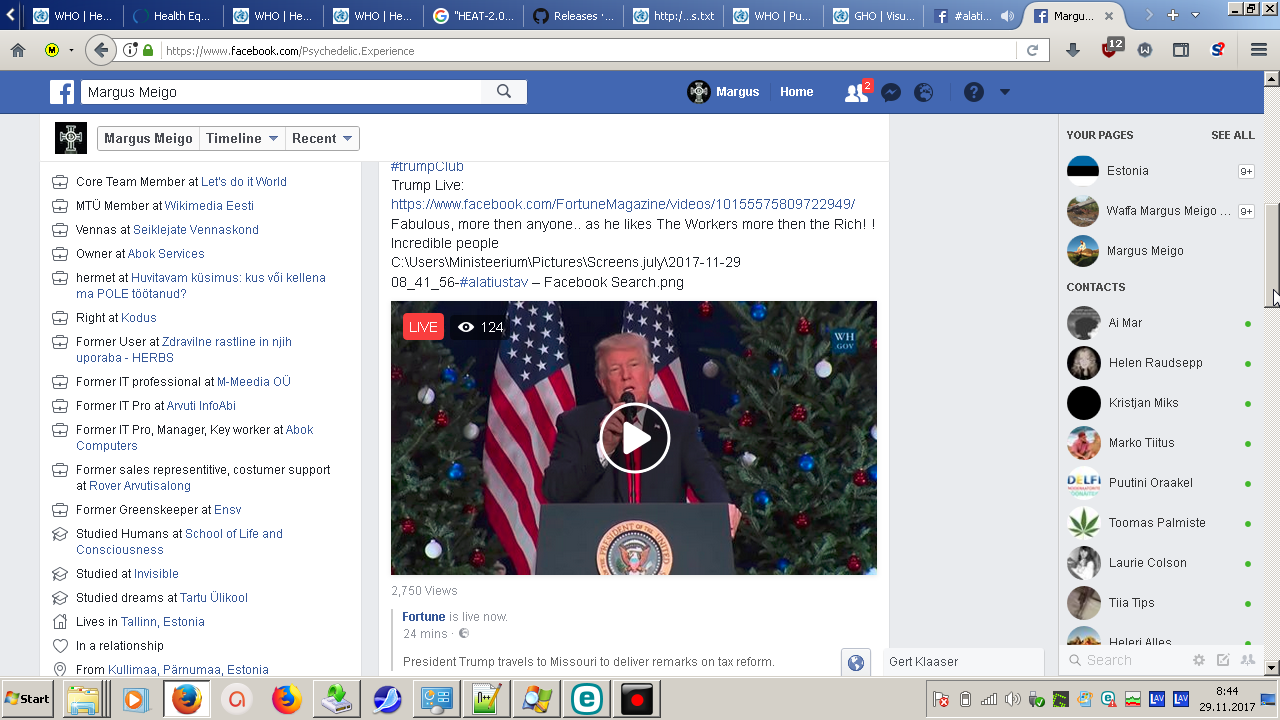Go to Firefox home page icon

18,50
